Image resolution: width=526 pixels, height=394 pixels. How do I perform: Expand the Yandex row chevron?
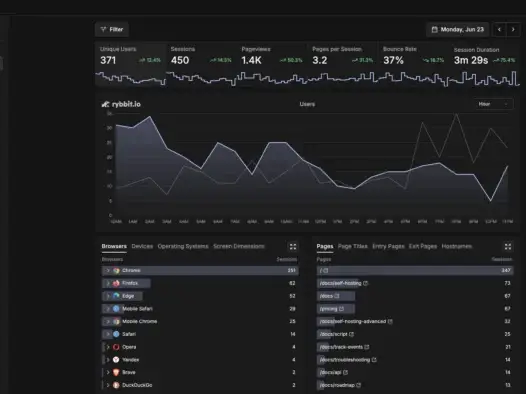[108, 360]
